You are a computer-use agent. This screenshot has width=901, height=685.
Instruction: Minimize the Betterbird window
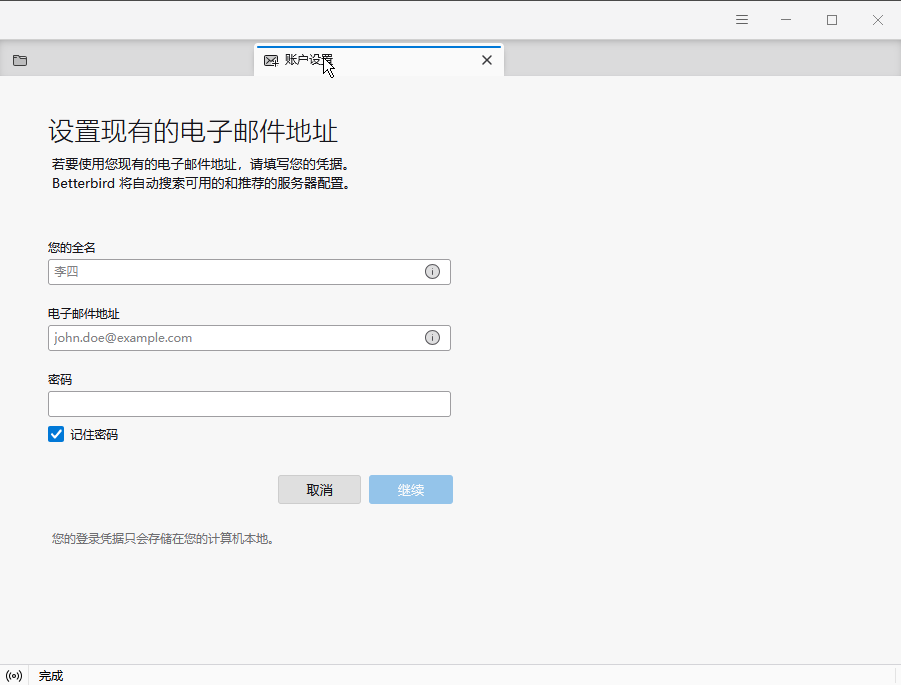786,20
